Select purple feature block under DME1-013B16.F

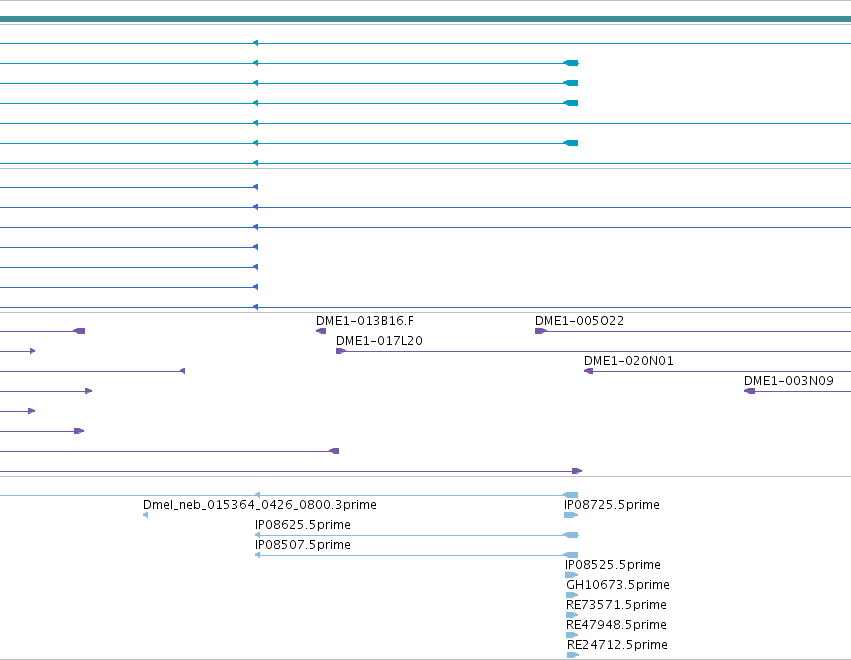321,331
